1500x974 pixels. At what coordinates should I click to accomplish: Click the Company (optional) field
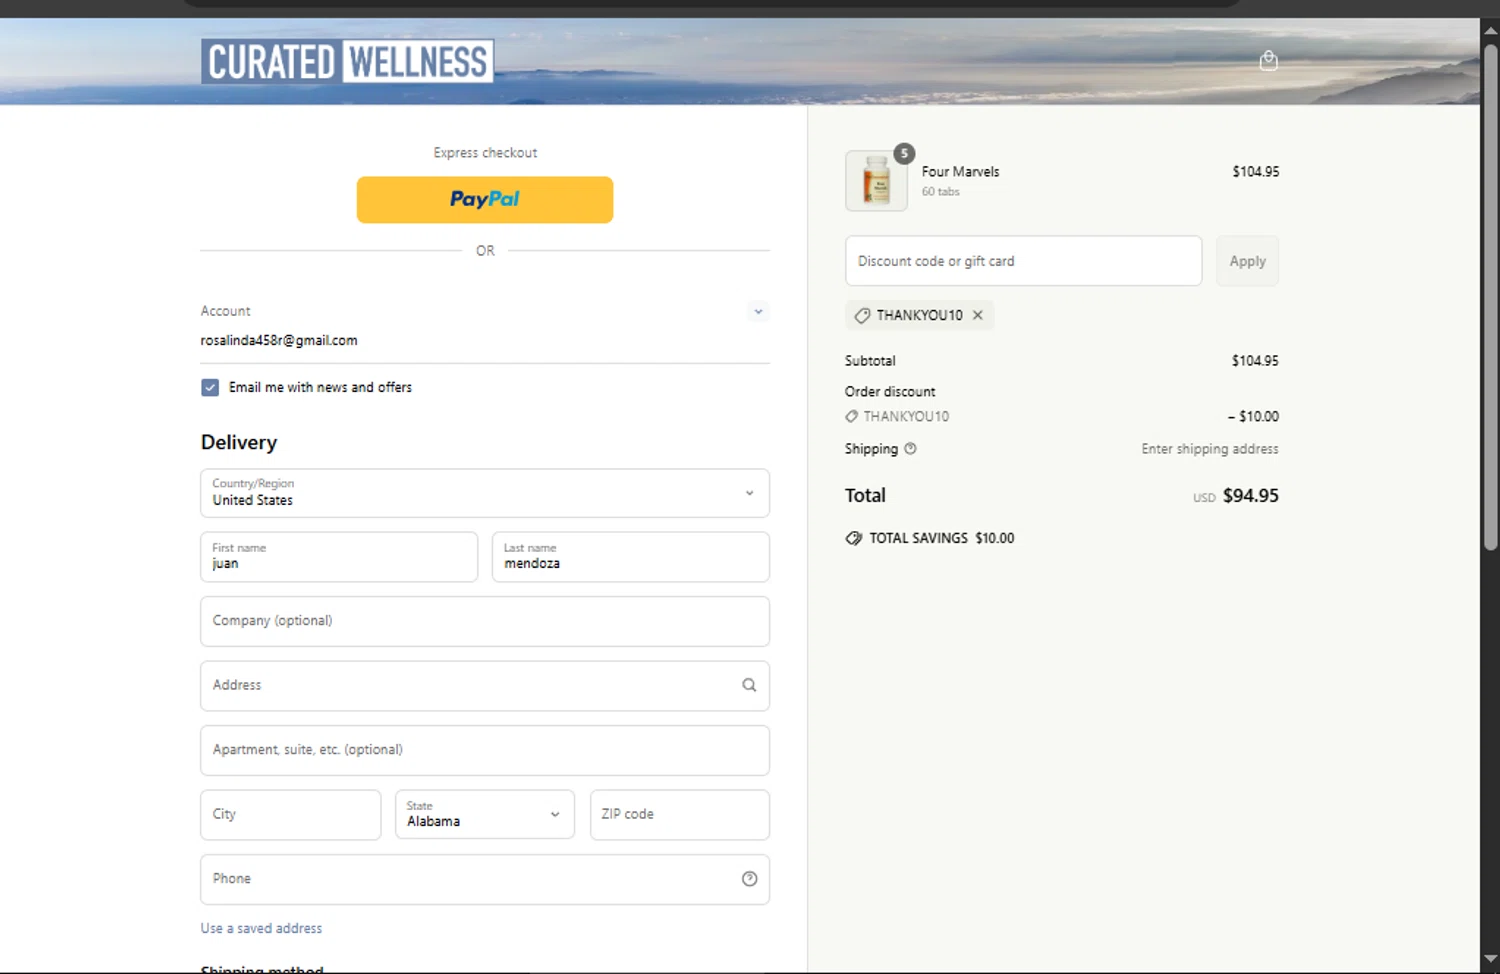pos(485,621)
